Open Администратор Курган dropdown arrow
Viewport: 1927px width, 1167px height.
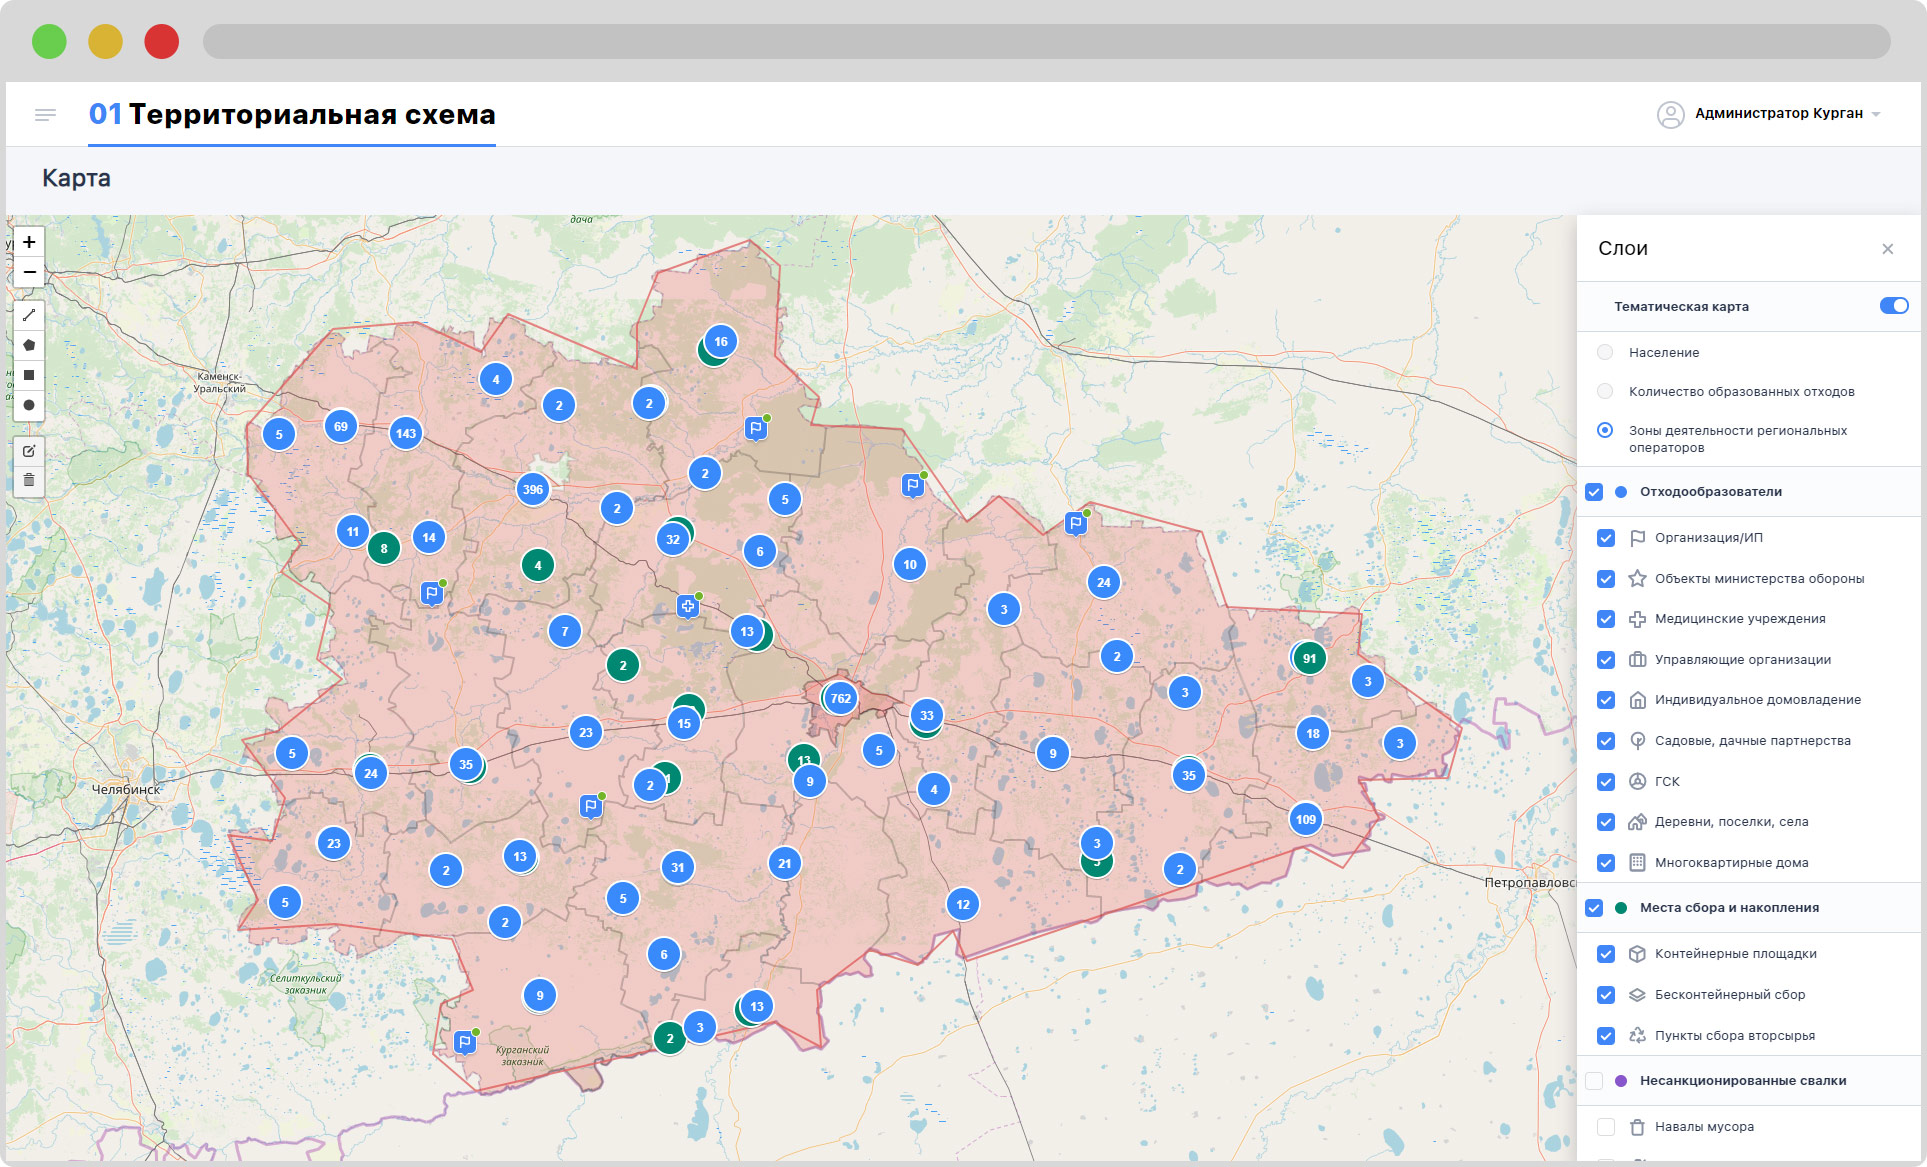pos(1876,114)
